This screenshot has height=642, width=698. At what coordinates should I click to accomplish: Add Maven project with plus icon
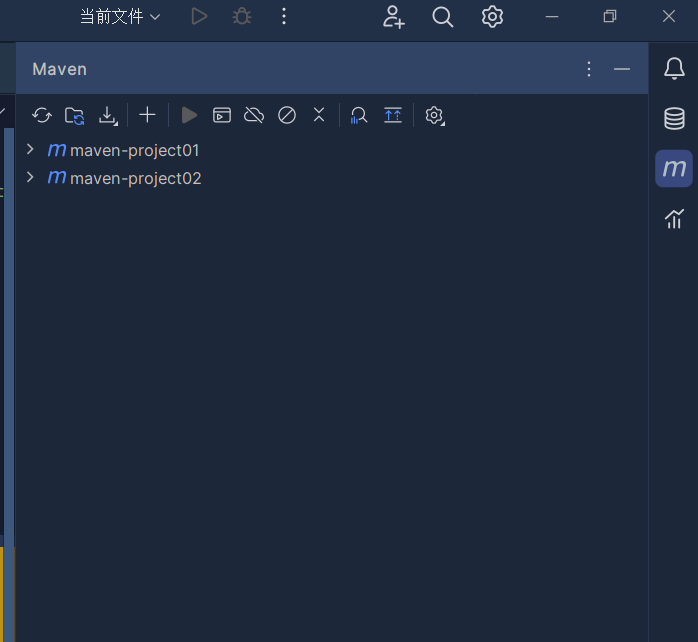(147, 115)
